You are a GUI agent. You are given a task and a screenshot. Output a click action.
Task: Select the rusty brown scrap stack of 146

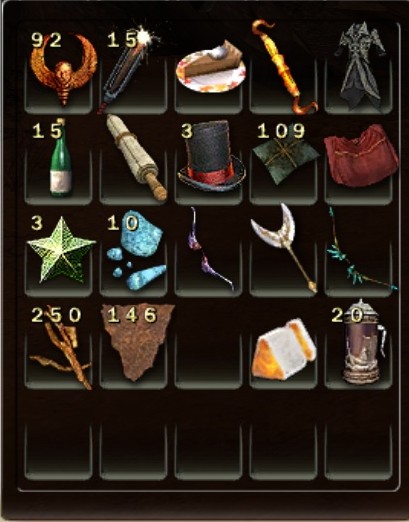point(137,343)
